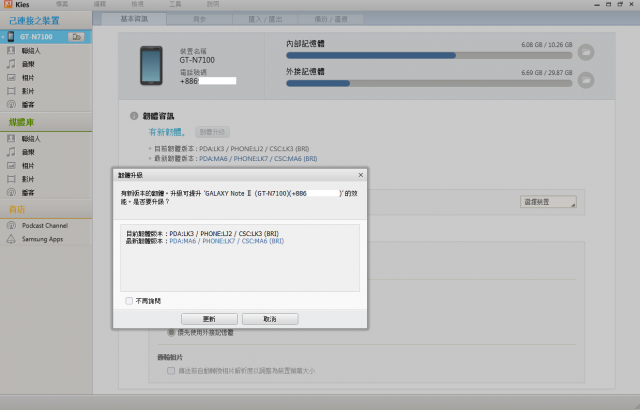The height and width of the screenshot is (410, 640).
Task: Click the 取消 button in the dialog
Action: click(270, 319)
